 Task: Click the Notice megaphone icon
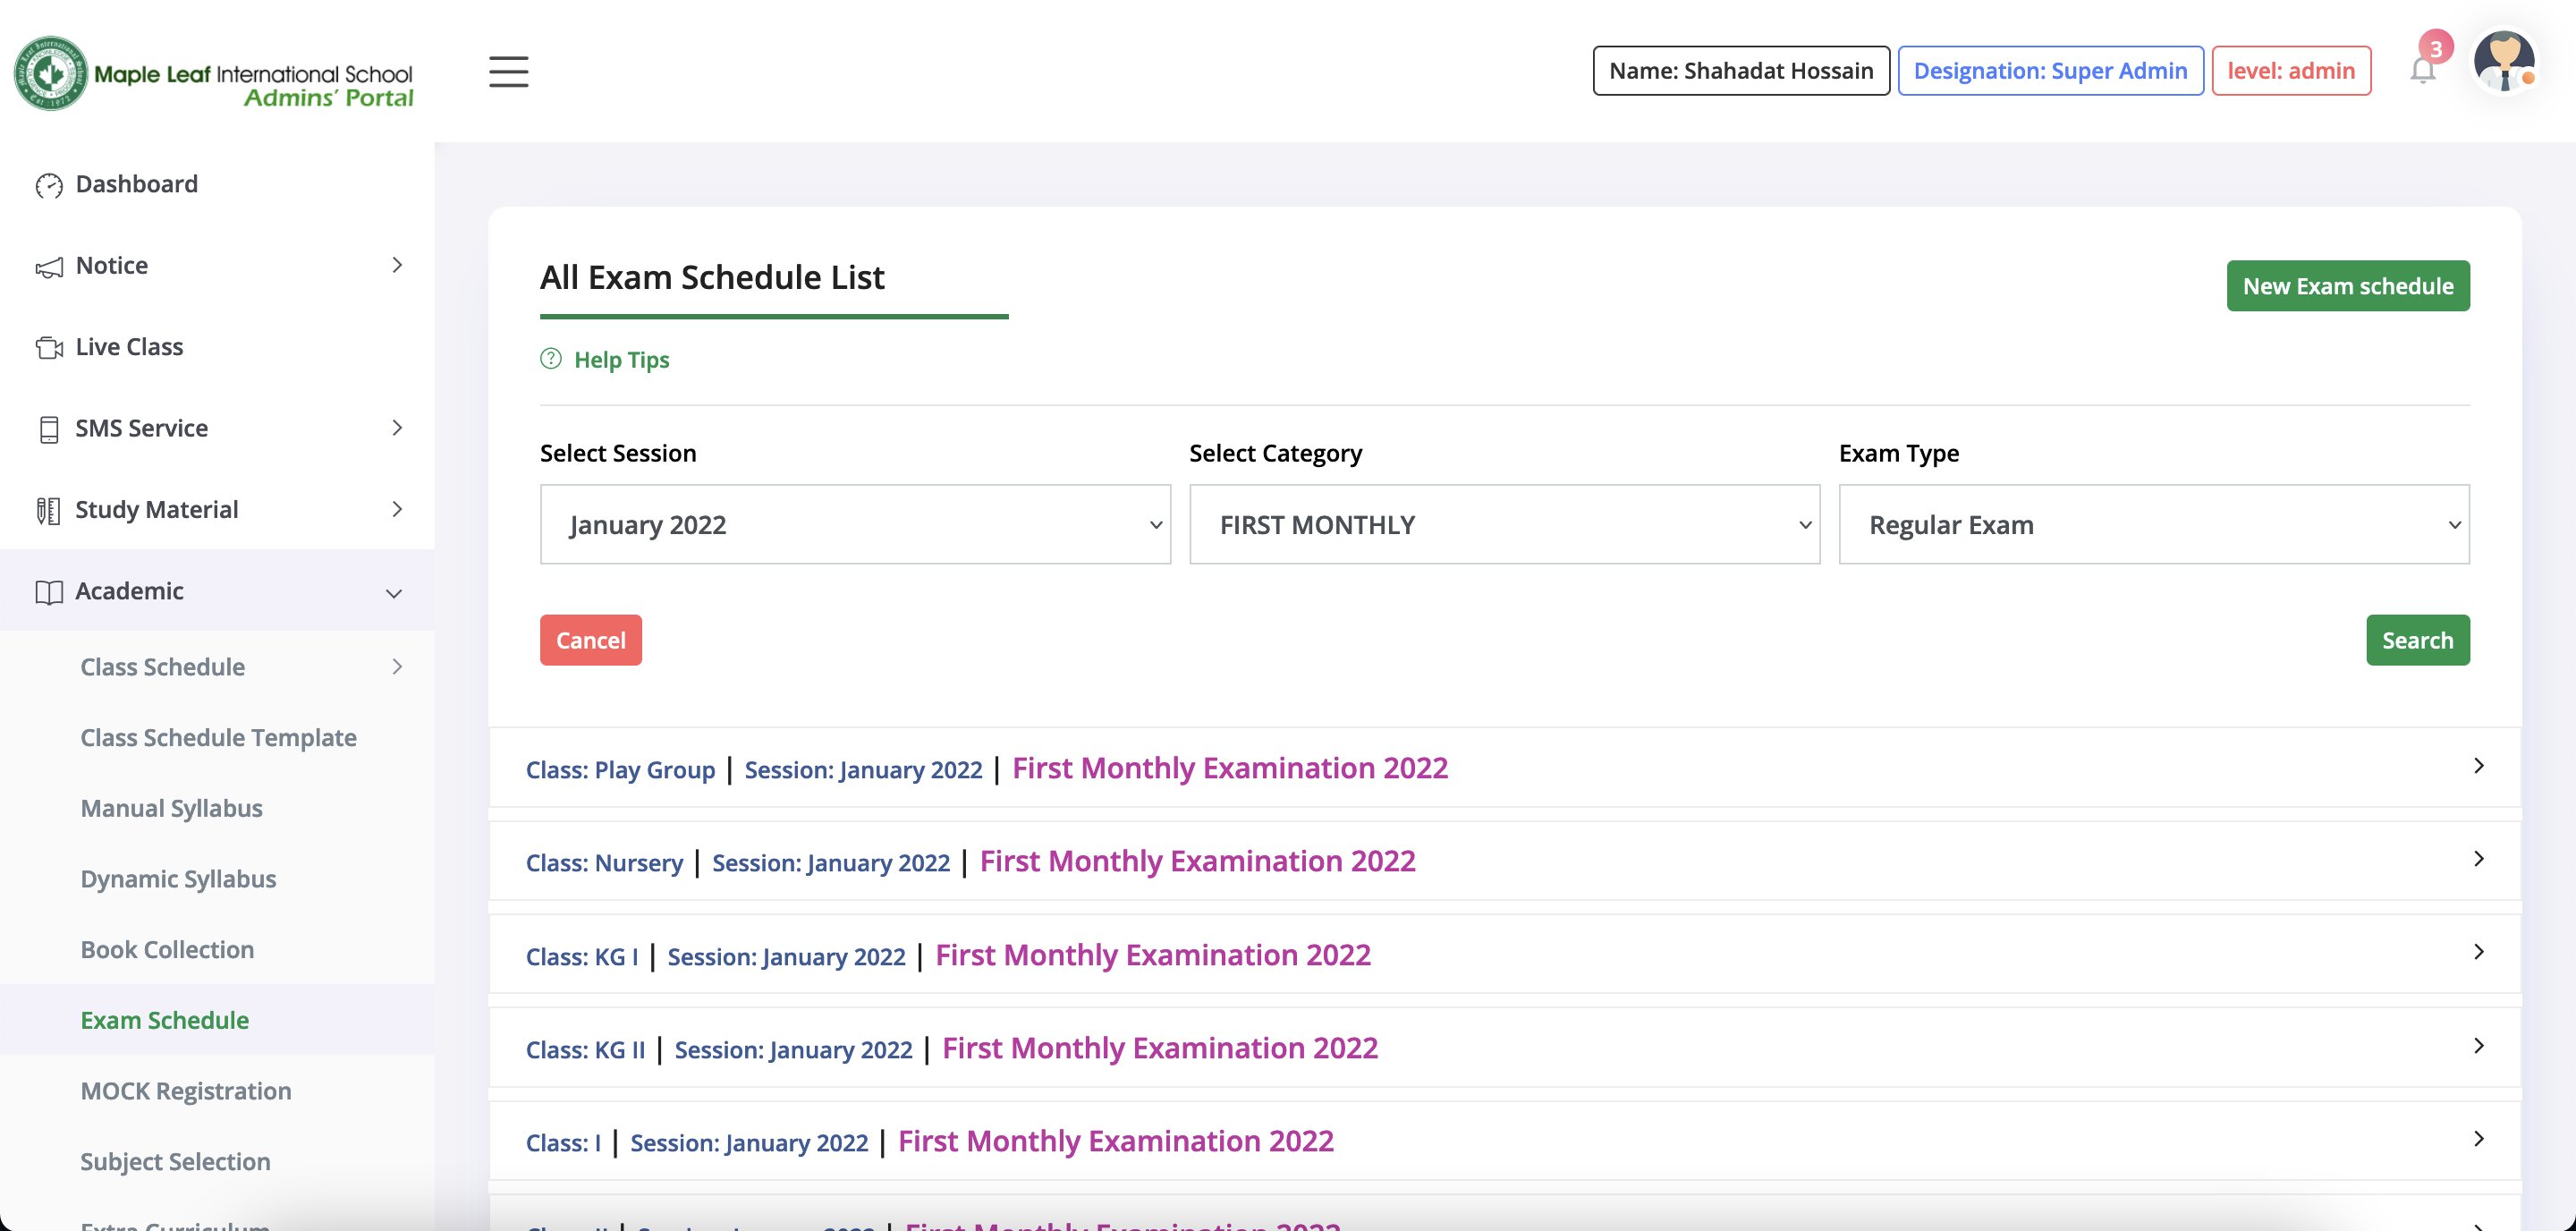[48, 266]
